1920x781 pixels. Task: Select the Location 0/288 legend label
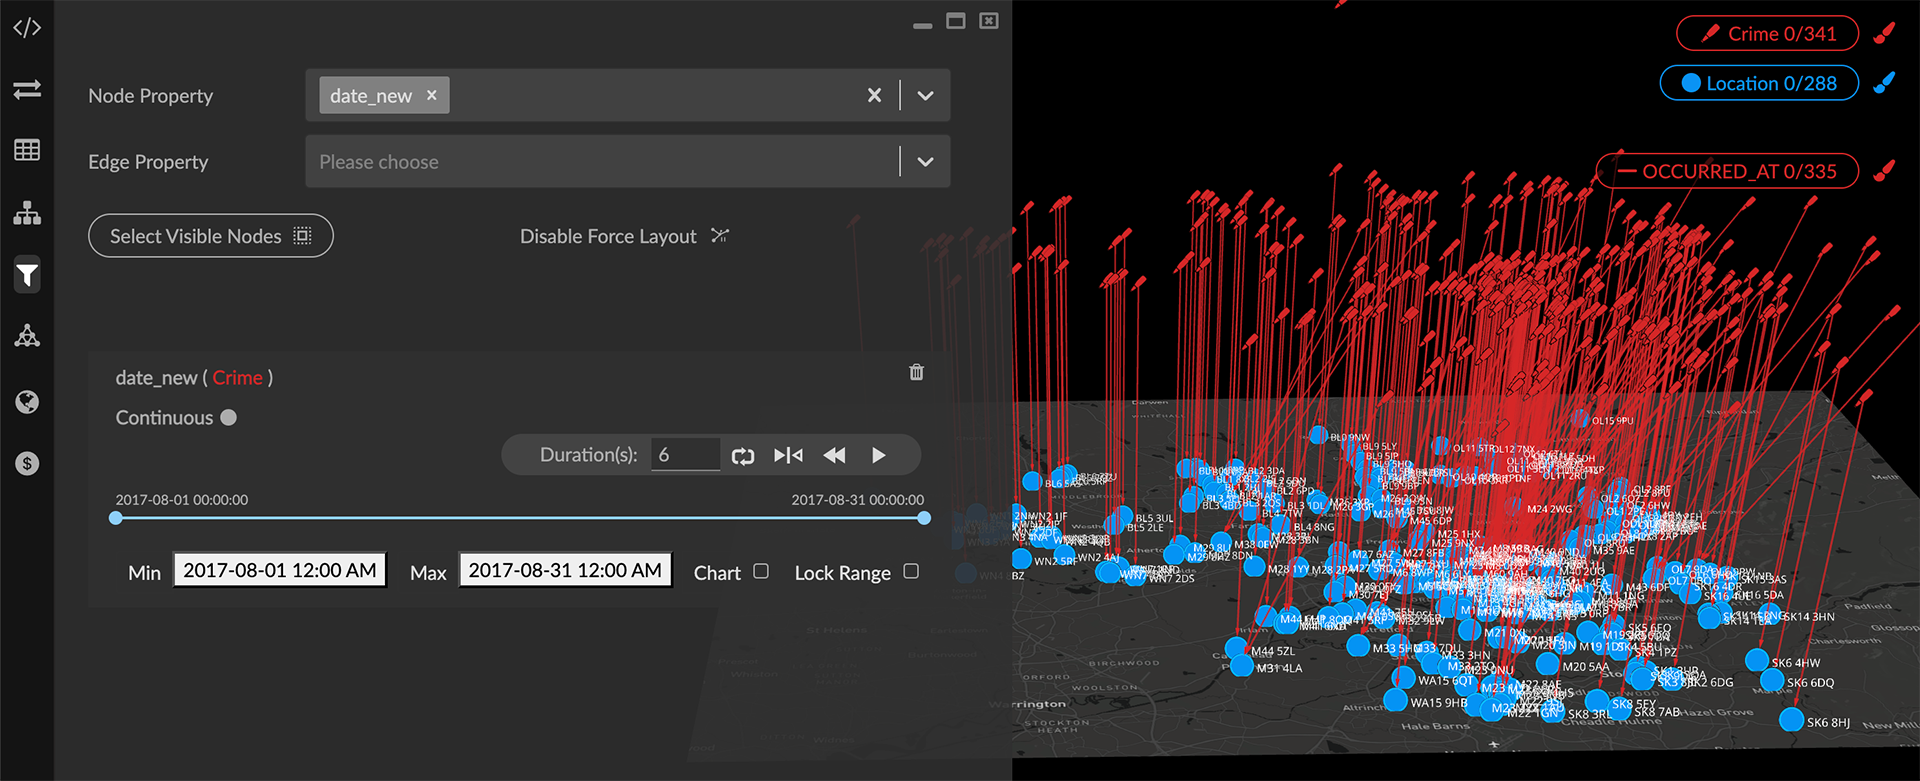coord(1759,84)
